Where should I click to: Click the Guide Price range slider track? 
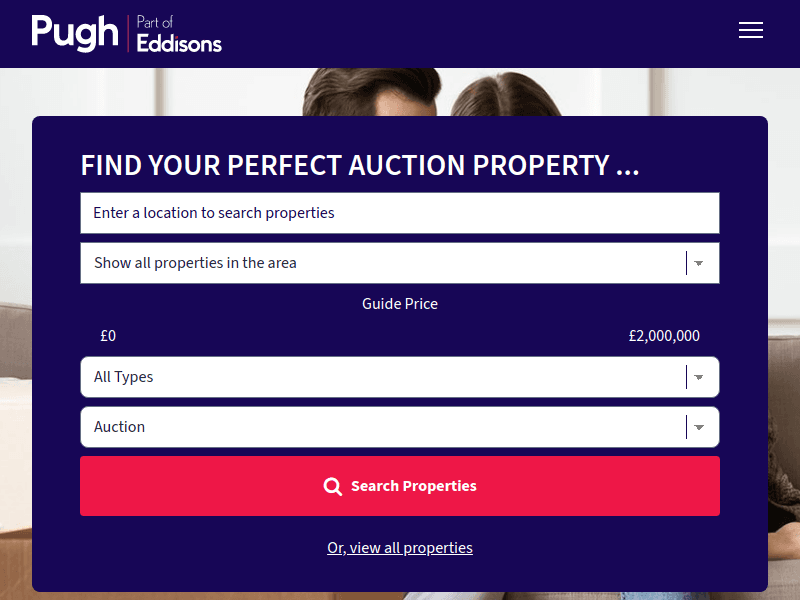tap(400, 336)
